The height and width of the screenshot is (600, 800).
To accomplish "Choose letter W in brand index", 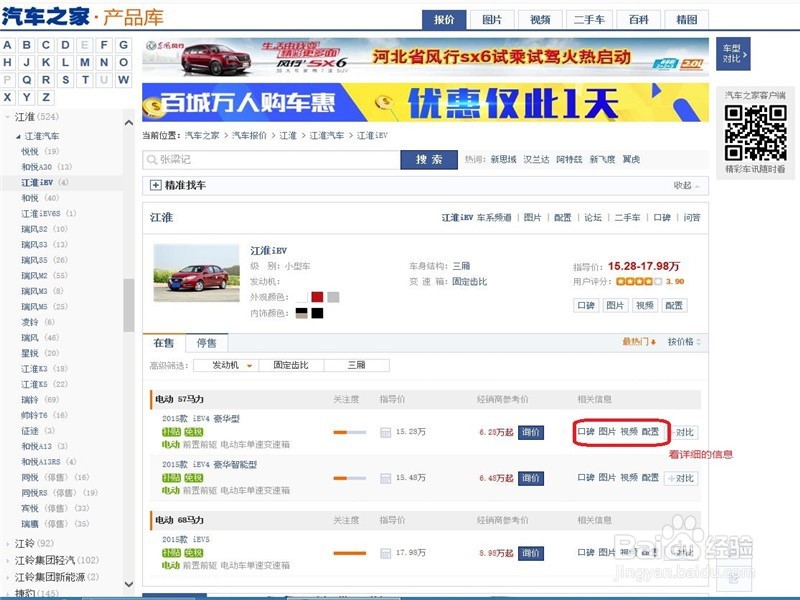I will [123, 80].
